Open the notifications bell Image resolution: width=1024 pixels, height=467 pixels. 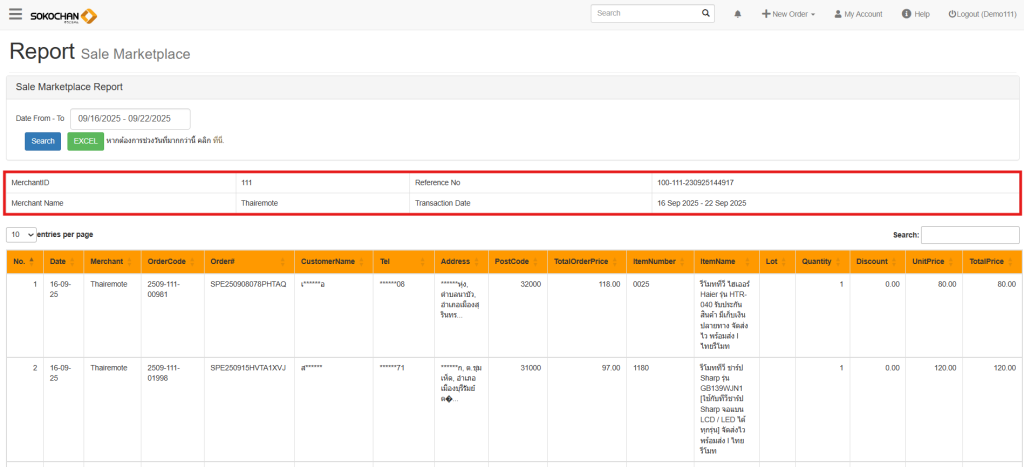pyautogui.click(x=738, y=14)
